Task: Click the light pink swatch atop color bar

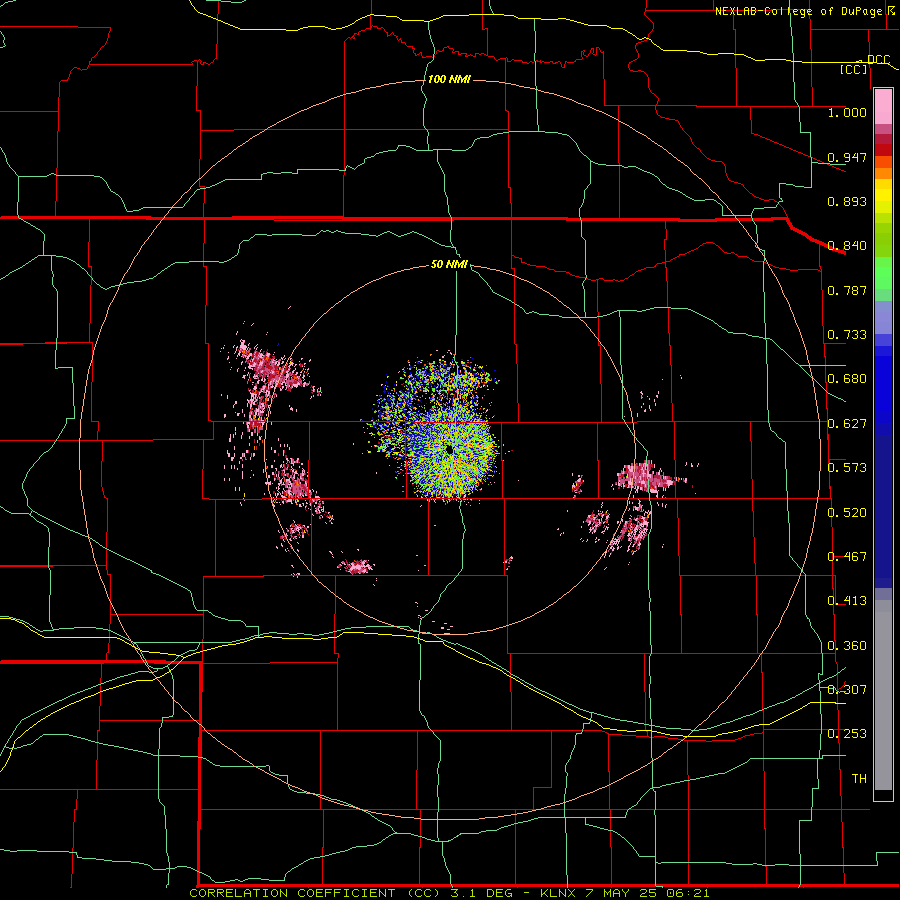Action: tap(883, 107)
